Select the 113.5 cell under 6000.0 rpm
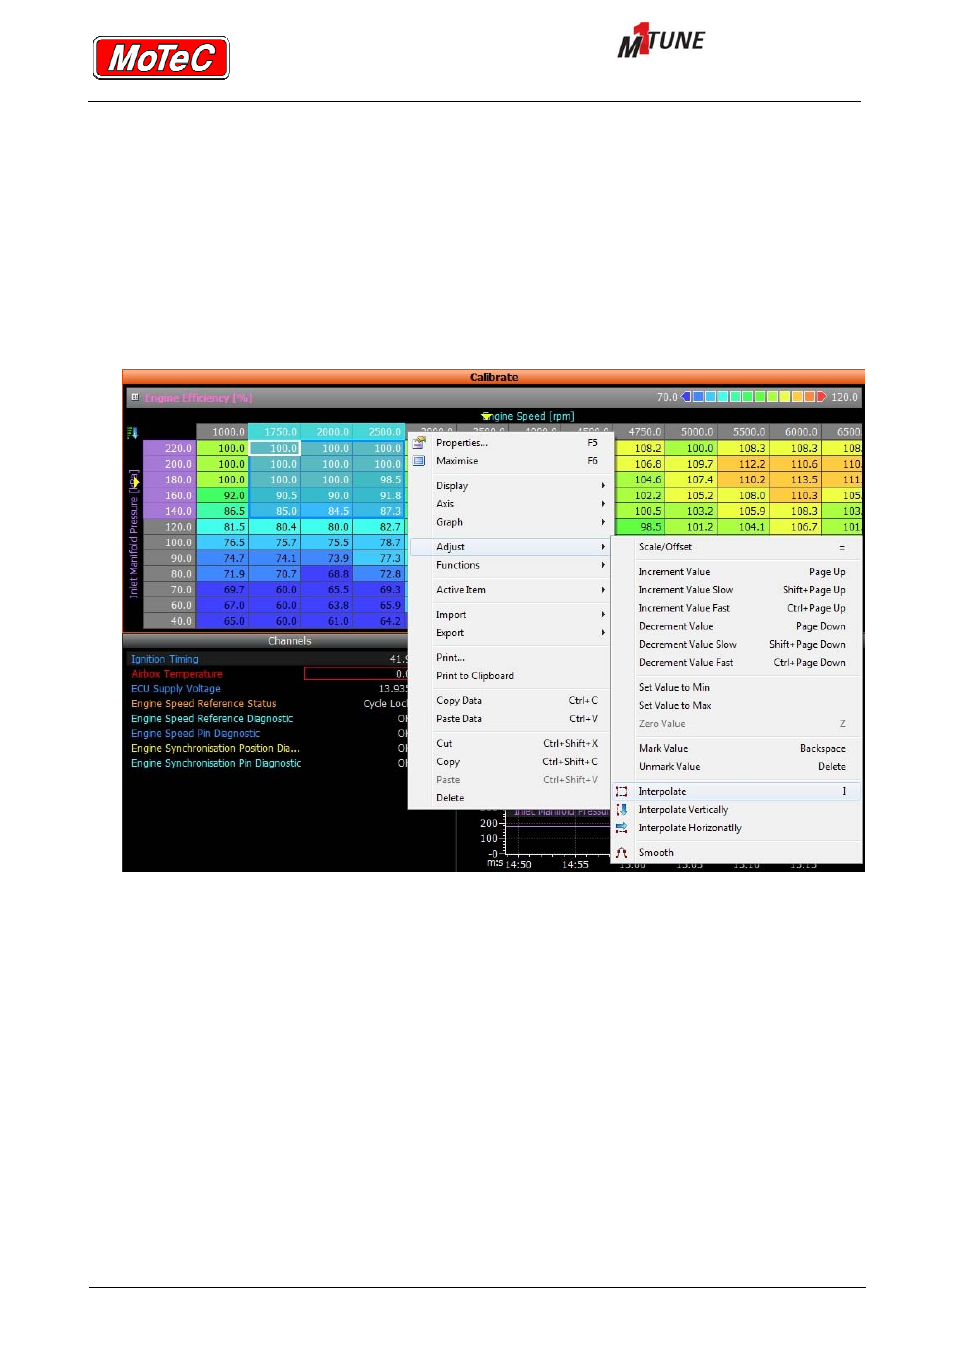 point(795,480)
